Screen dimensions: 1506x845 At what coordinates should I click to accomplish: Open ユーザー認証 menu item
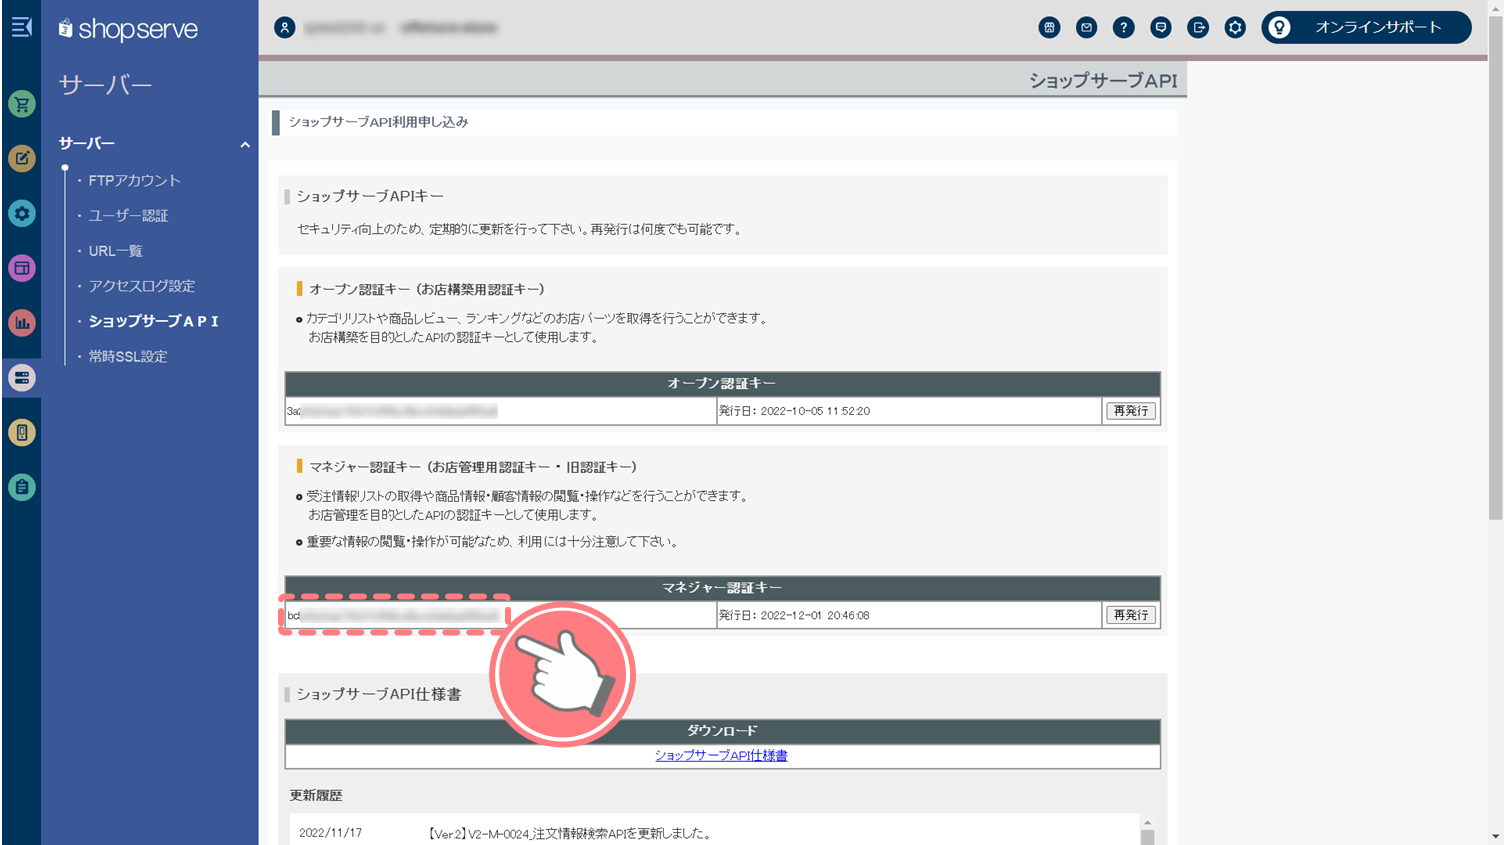click(128, 215)
